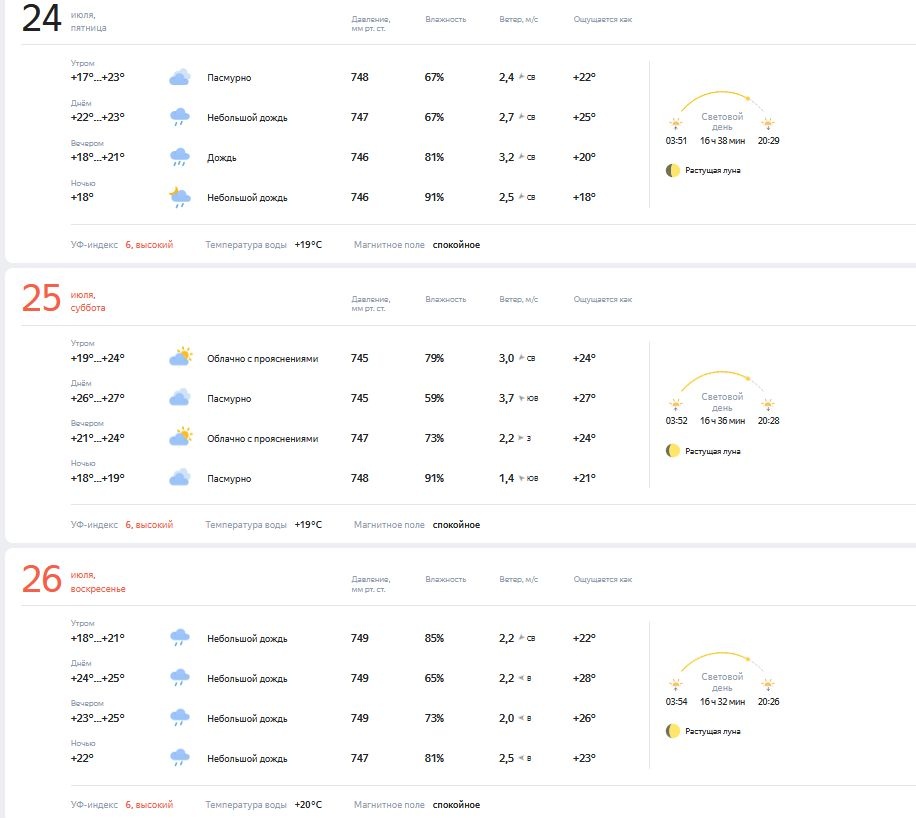Click 'Облачно с прояснениями' July 25 evening
The width and height of the screenshot is (916, 818).
tap(262, 439)
